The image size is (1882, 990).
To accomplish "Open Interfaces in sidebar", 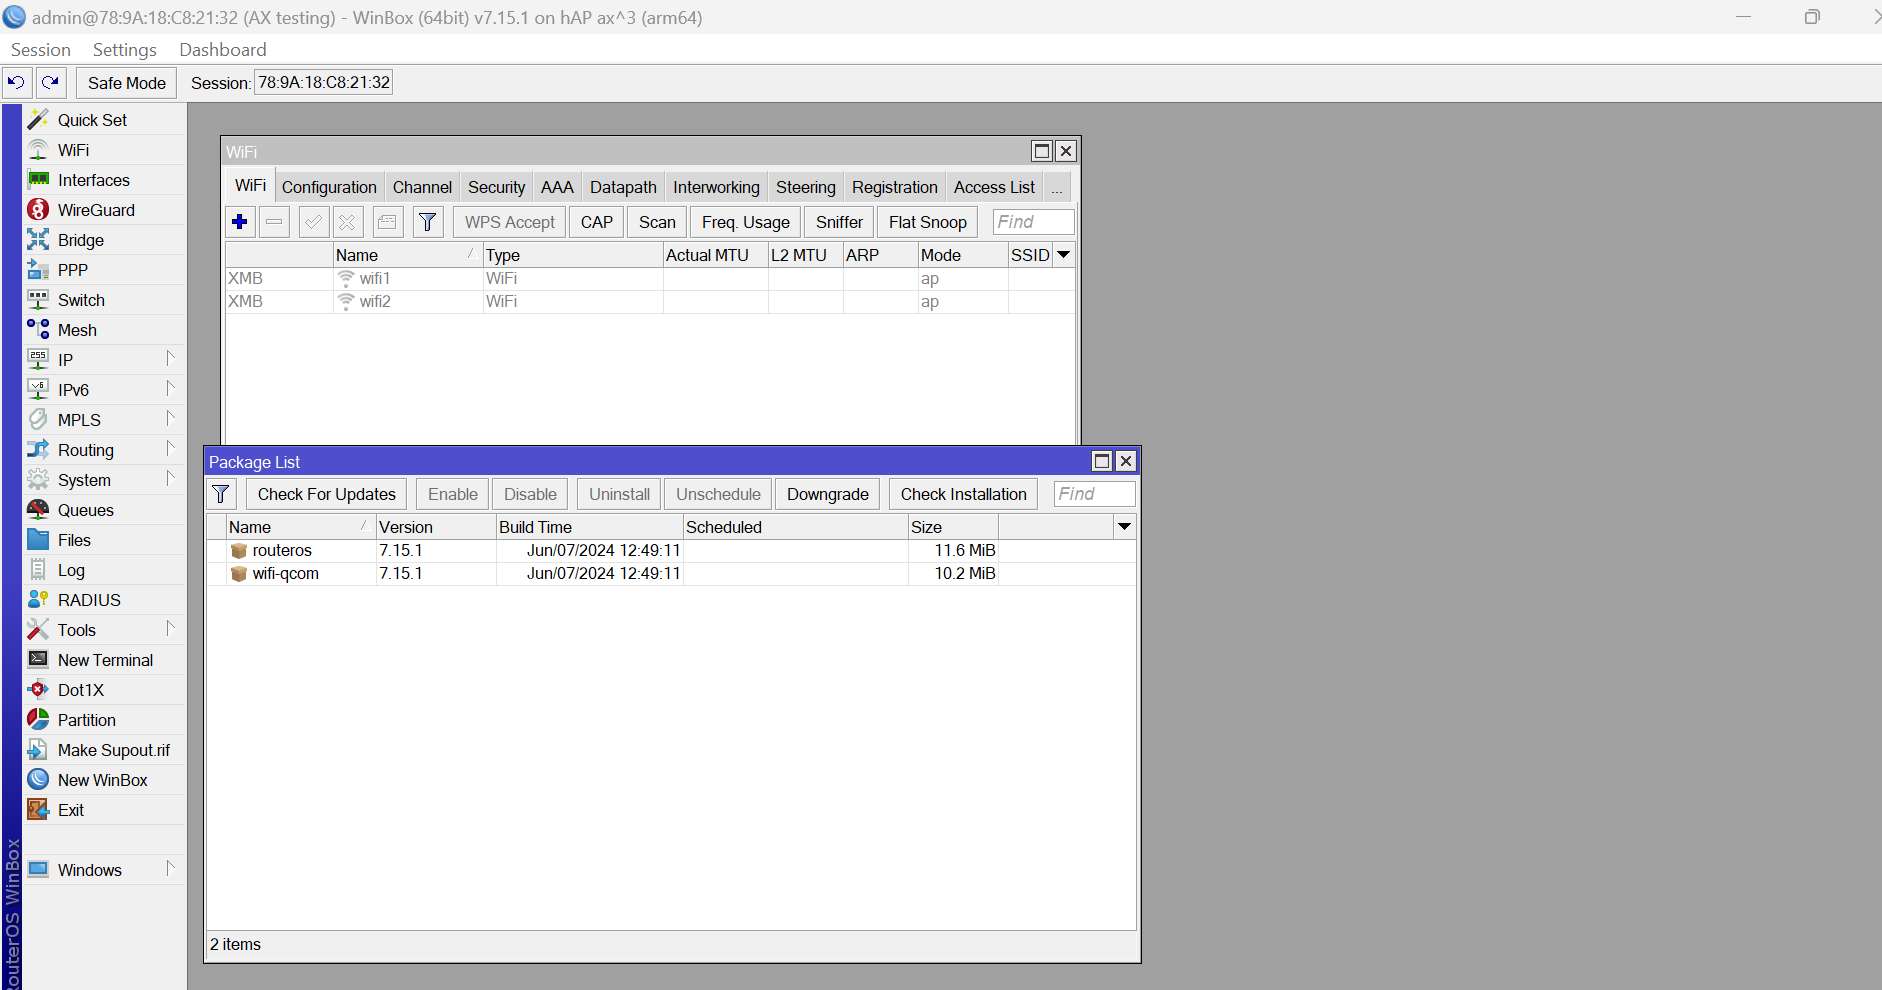I will tap(105, 180).
